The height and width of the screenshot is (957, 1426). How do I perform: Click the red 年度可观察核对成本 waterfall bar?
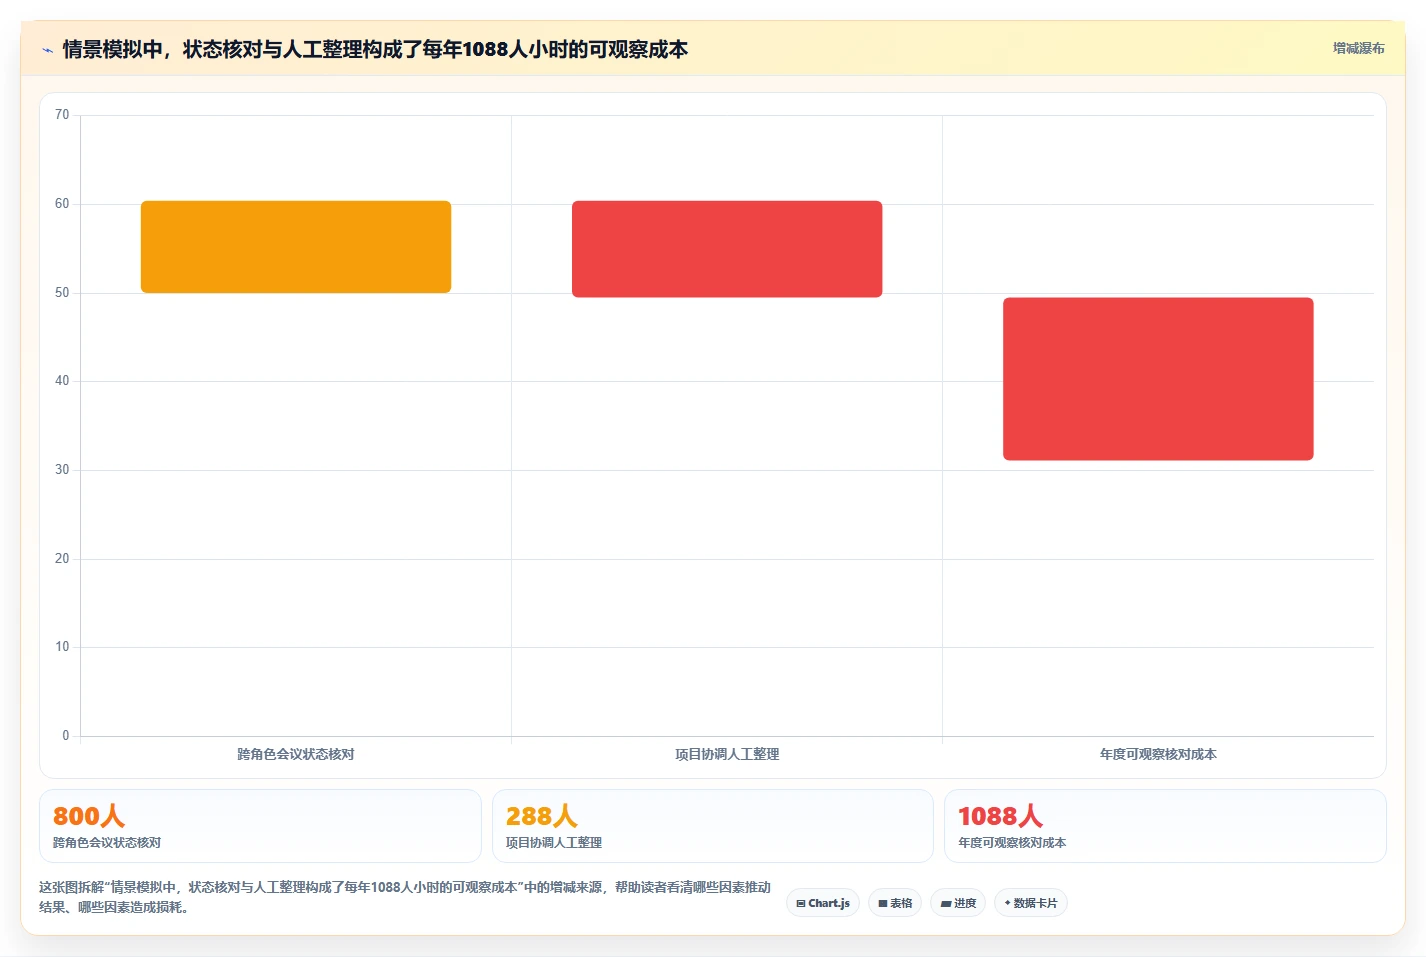coord(1158,379)
